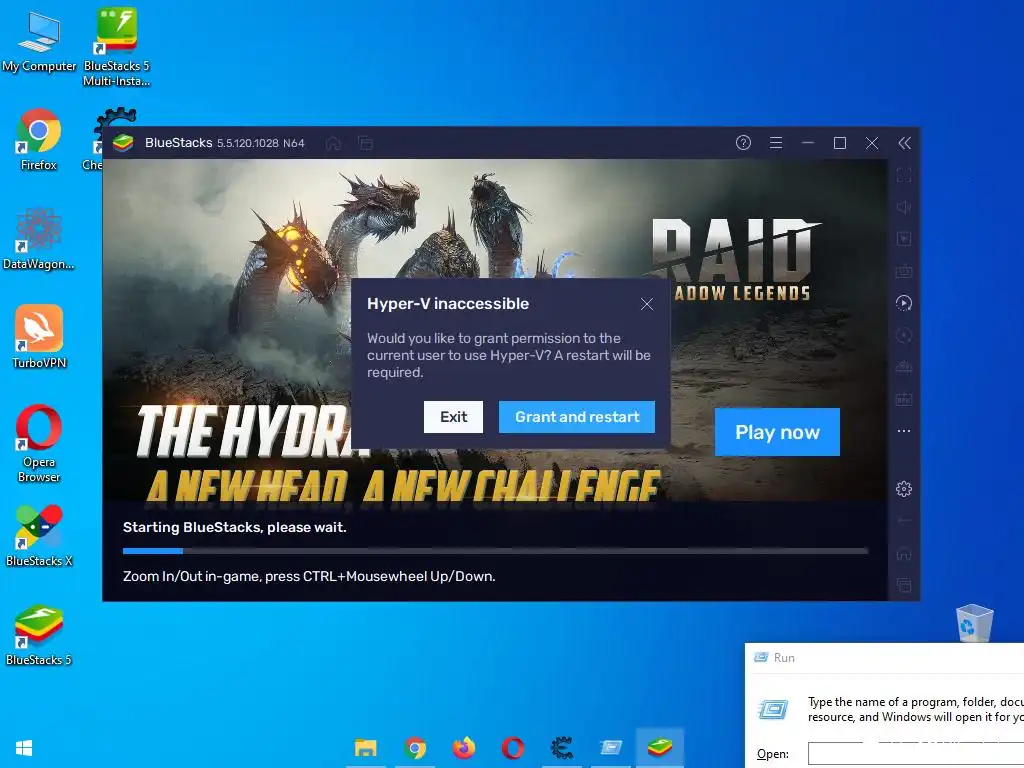1024x768 pixels.
Task: Open Opera from the taskbar
Action: coord(513,748)
